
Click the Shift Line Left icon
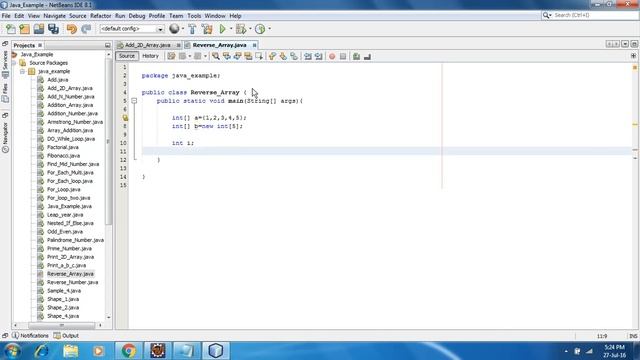point(308,56)
